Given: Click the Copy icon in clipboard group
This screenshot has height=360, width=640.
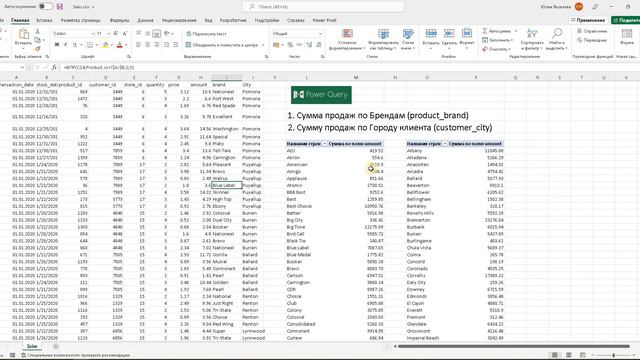Looking at the screenshot, I should click(x=38, y=40).
